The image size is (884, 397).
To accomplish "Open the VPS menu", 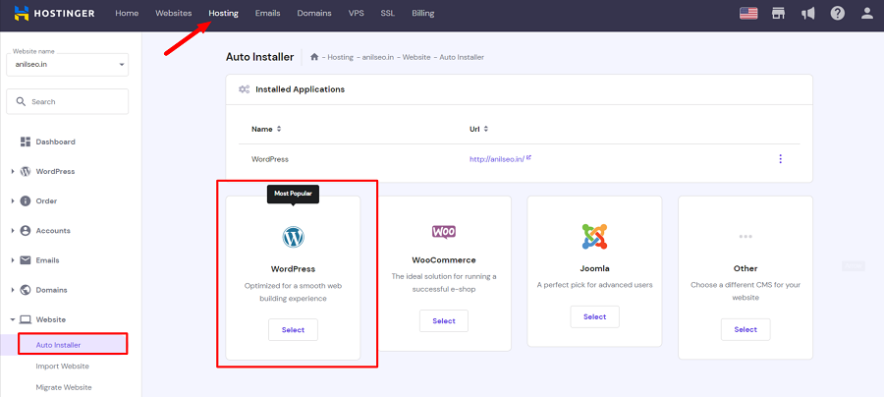I will point(356,13).
